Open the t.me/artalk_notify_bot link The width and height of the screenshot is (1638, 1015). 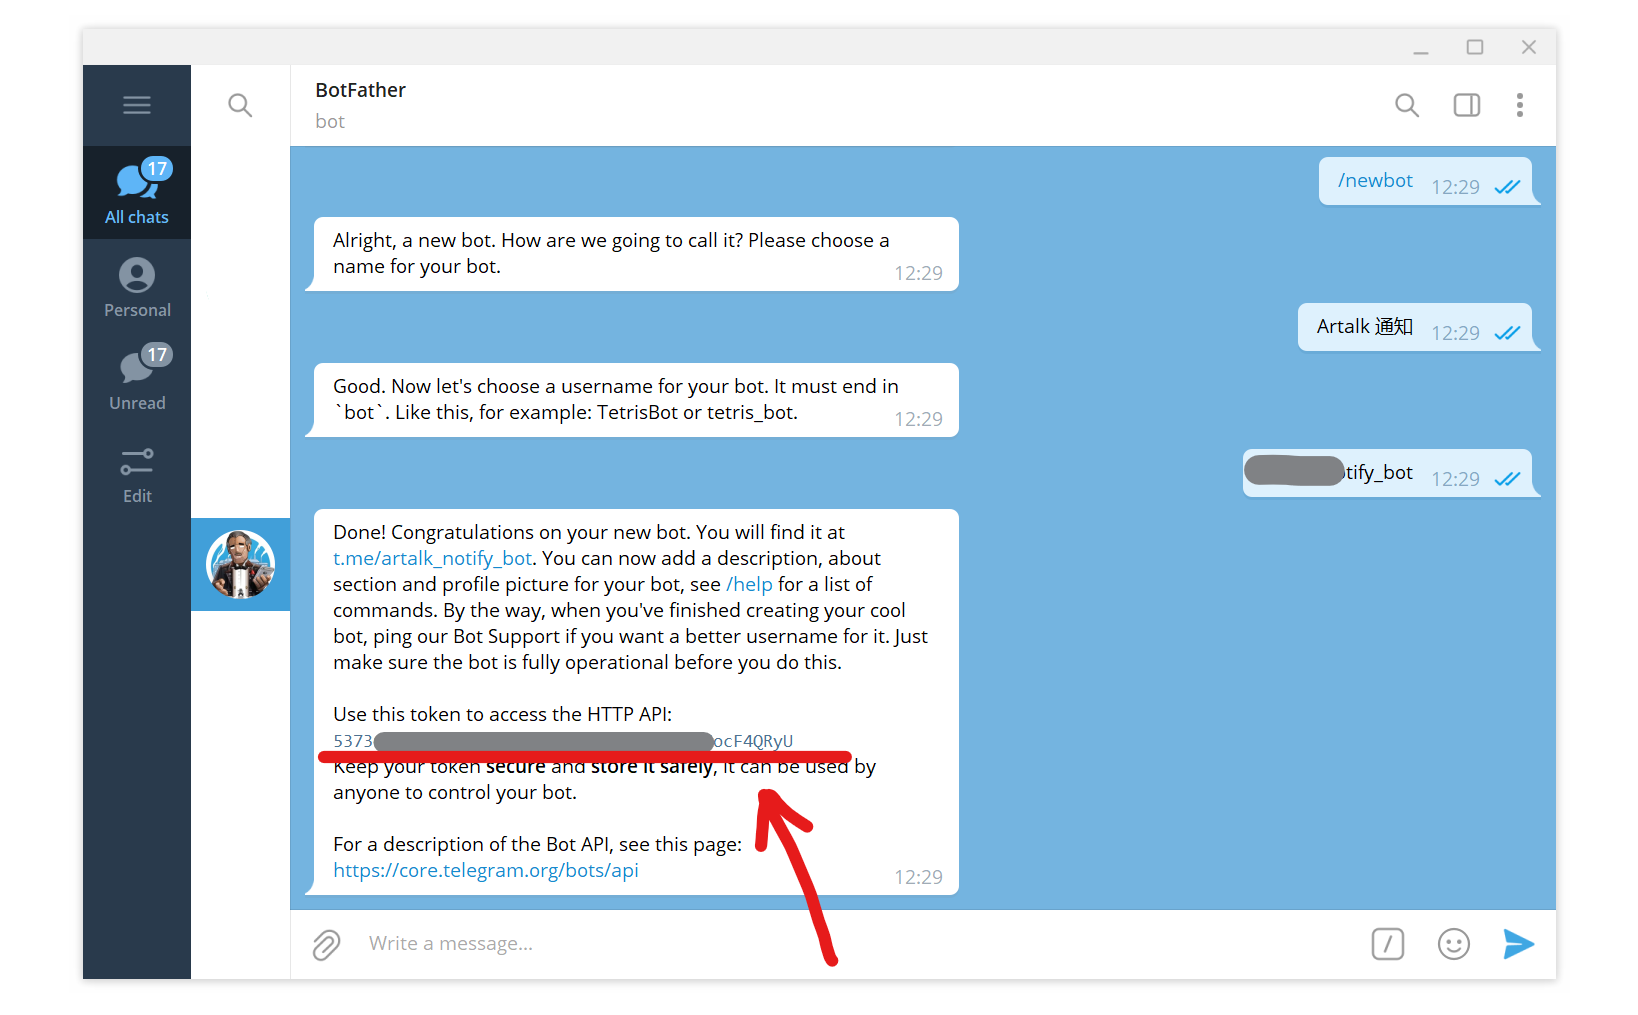coord(432,559)
